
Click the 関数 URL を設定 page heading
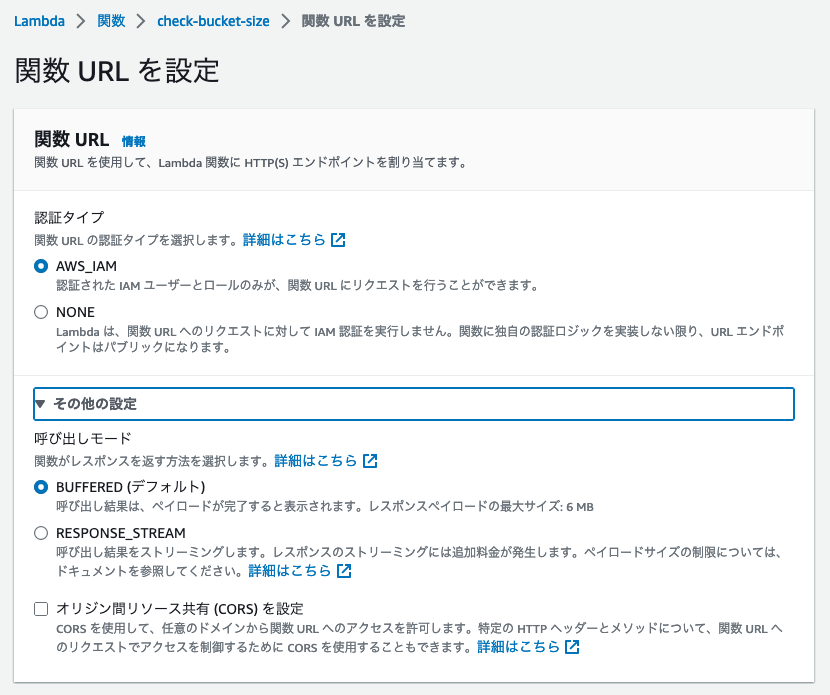[117, 70]
